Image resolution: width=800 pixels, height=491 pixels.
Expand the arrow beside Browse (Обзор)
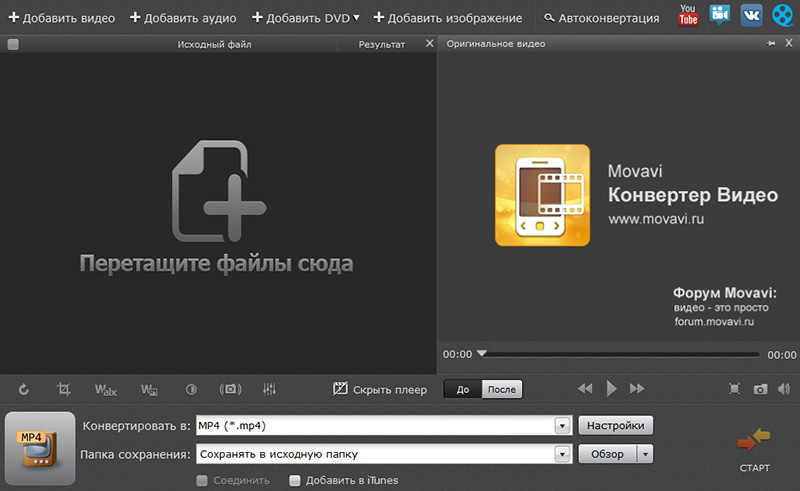645,454
